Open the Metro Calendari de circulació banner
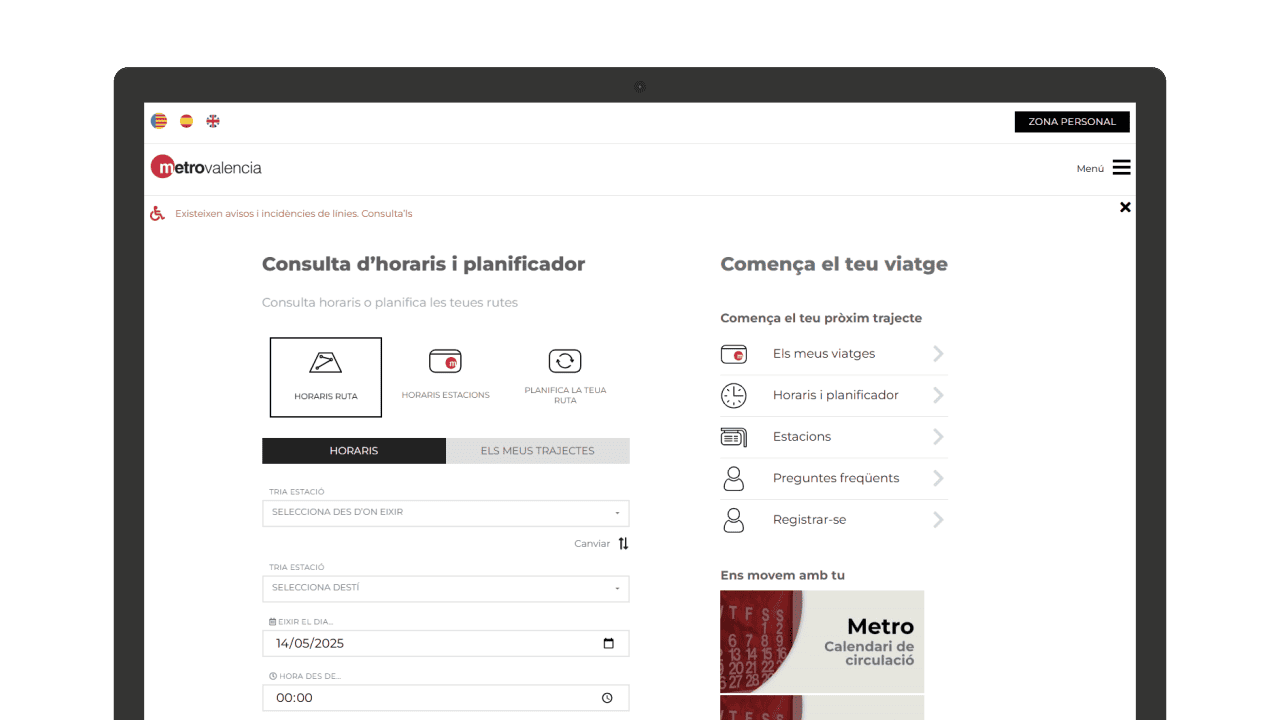Screen dimensions: 1280x720 click(x=822, y=641)
